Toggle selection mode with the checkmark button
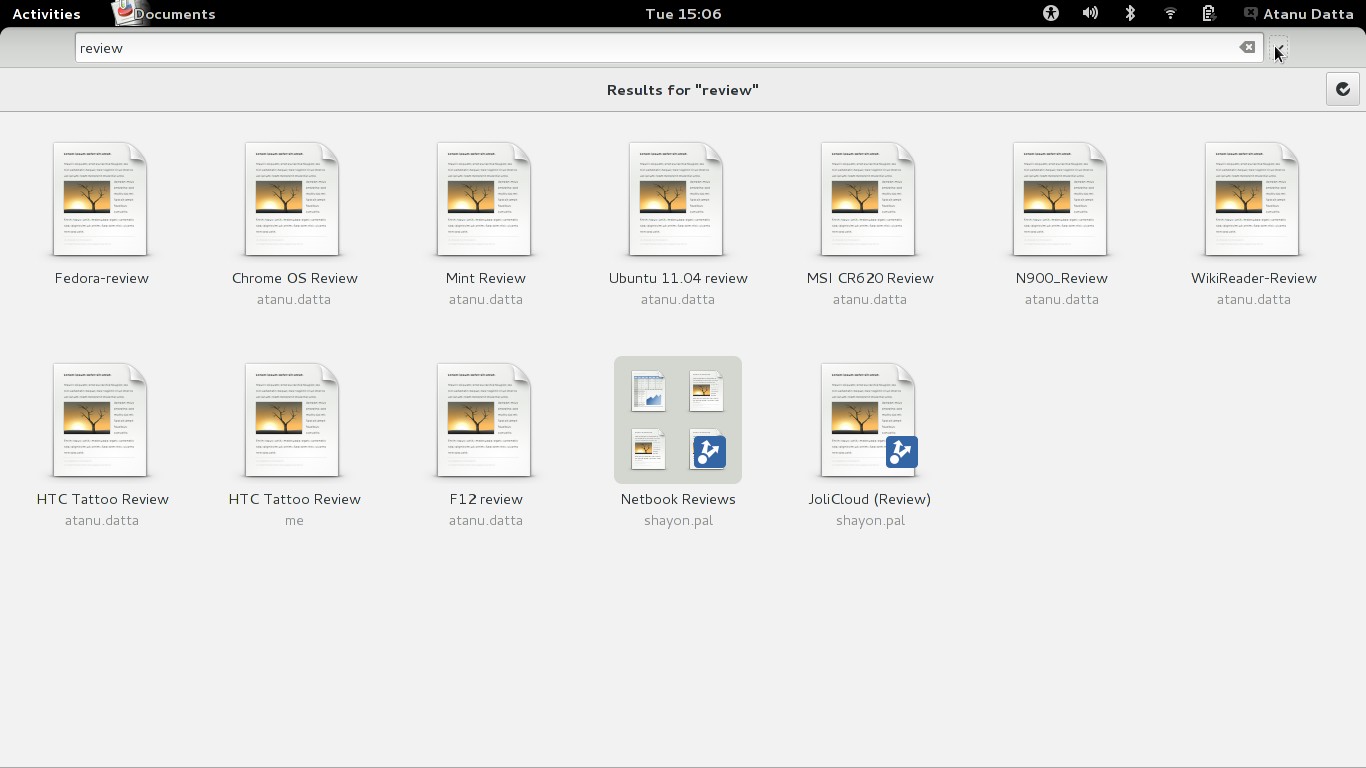This screenshot has width=1366, height=768. [x=1343, y=89]
